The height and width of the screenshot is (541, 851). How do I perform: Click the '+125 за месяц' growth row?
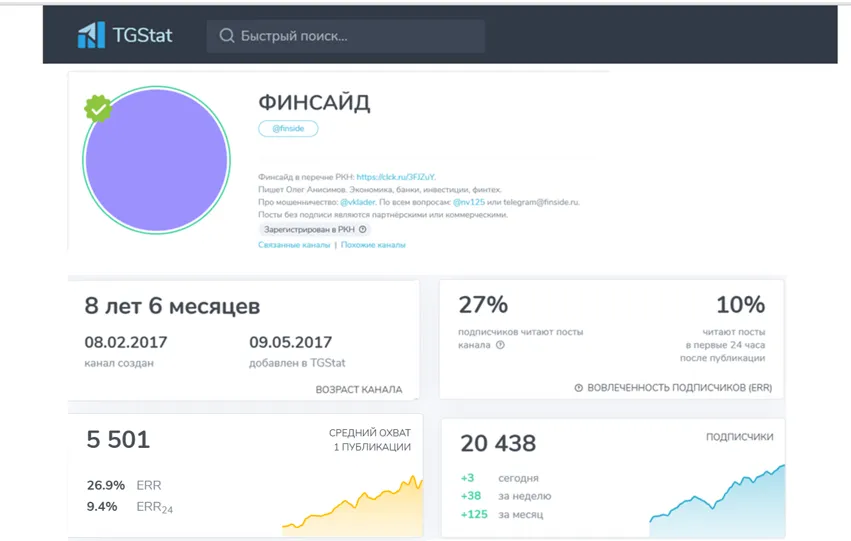click(502, 514)
